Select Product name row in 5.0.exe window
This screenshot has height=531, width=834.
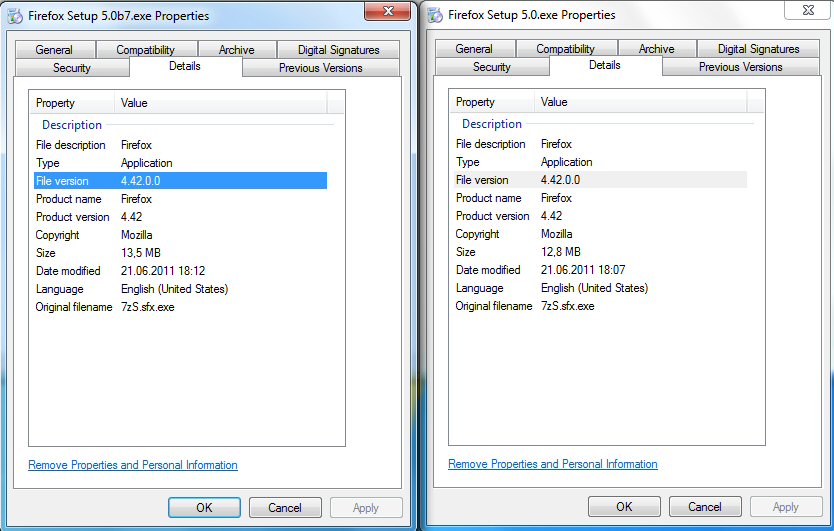(601, 198)
